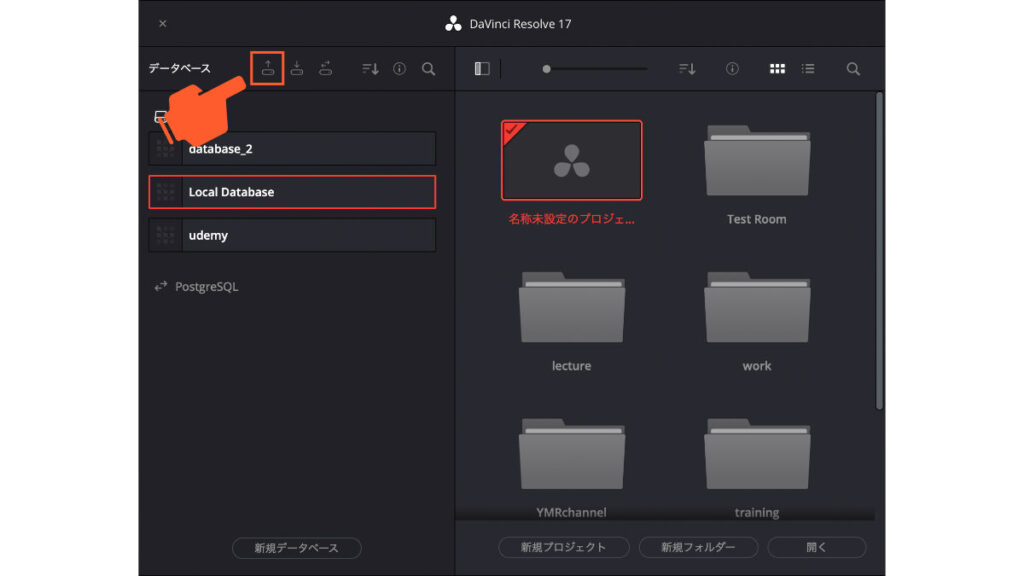This screenshot has width=1024, height=576.
Task: Click the connect database icon
Action: pyautogui.click(x=326, y=68)
